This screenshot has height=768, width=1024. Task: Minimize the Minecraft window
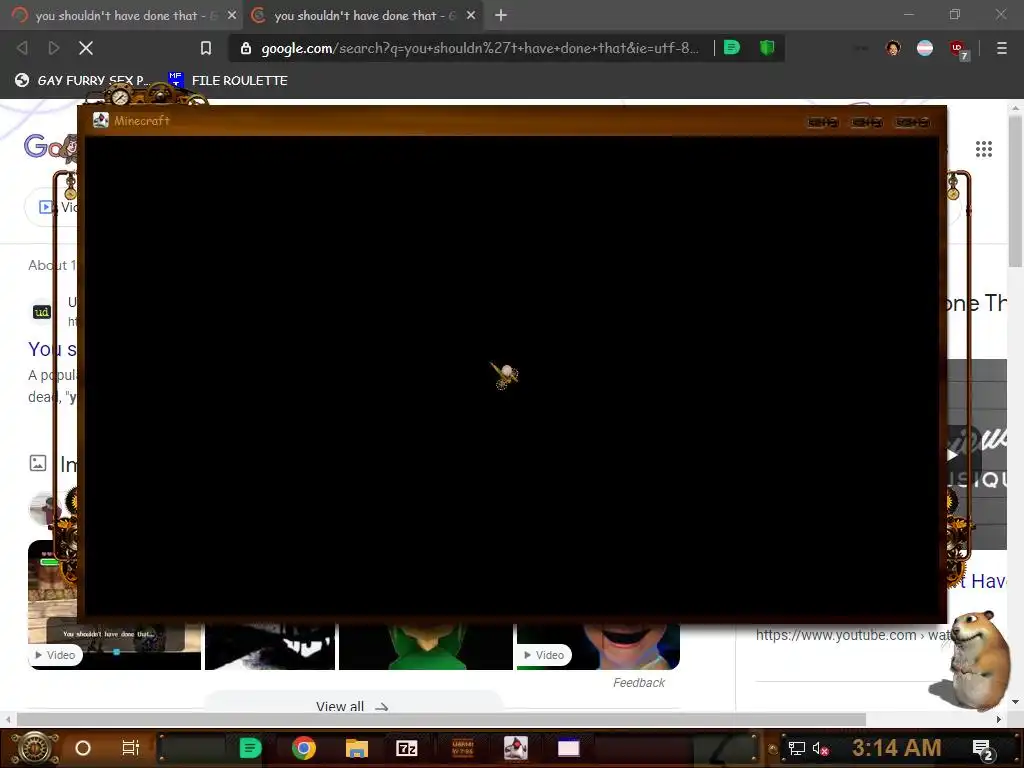click(x=822, y=122)
